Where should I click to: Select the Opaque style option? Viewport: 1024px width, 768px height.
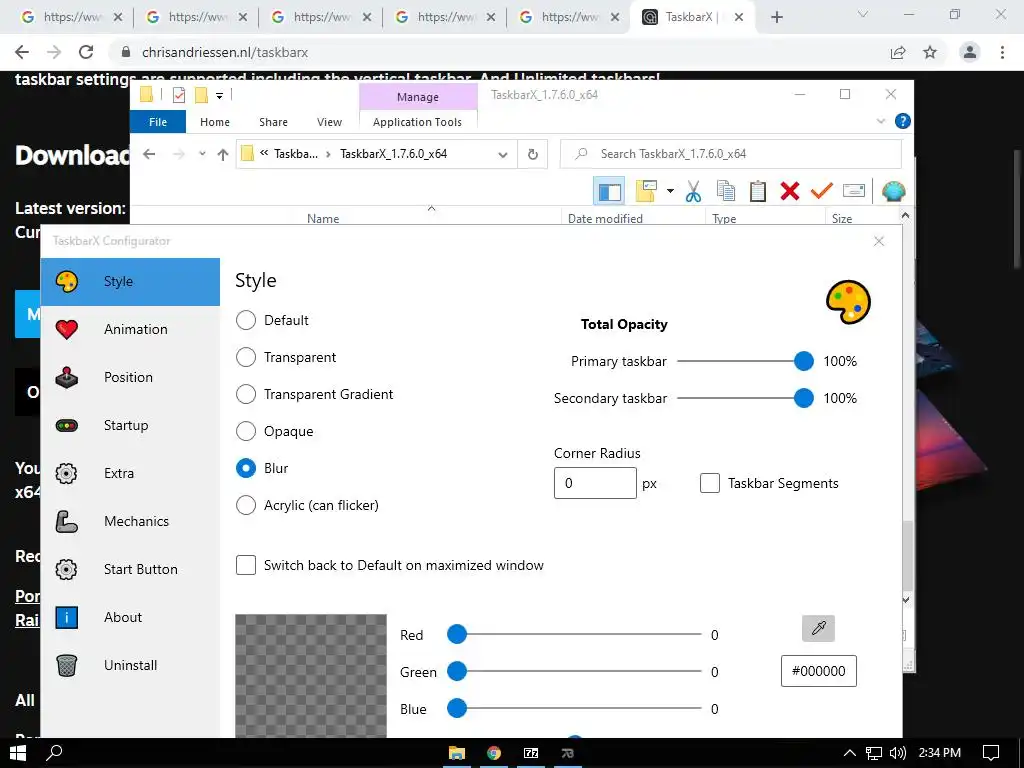point(246,431)
